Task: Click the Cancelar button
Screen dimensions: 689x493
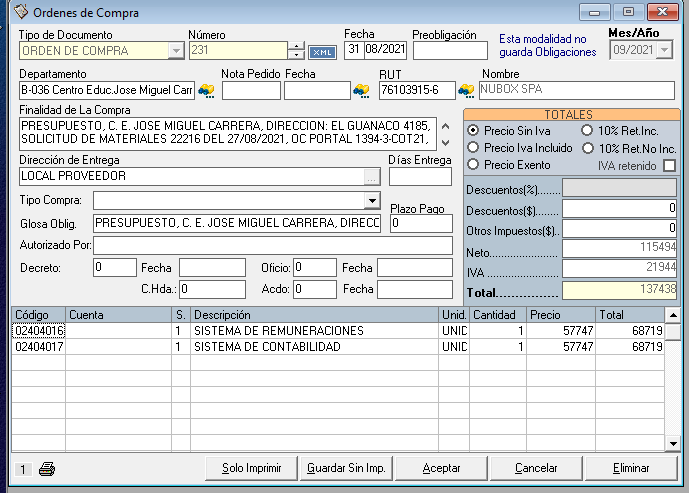Action: 536,468
